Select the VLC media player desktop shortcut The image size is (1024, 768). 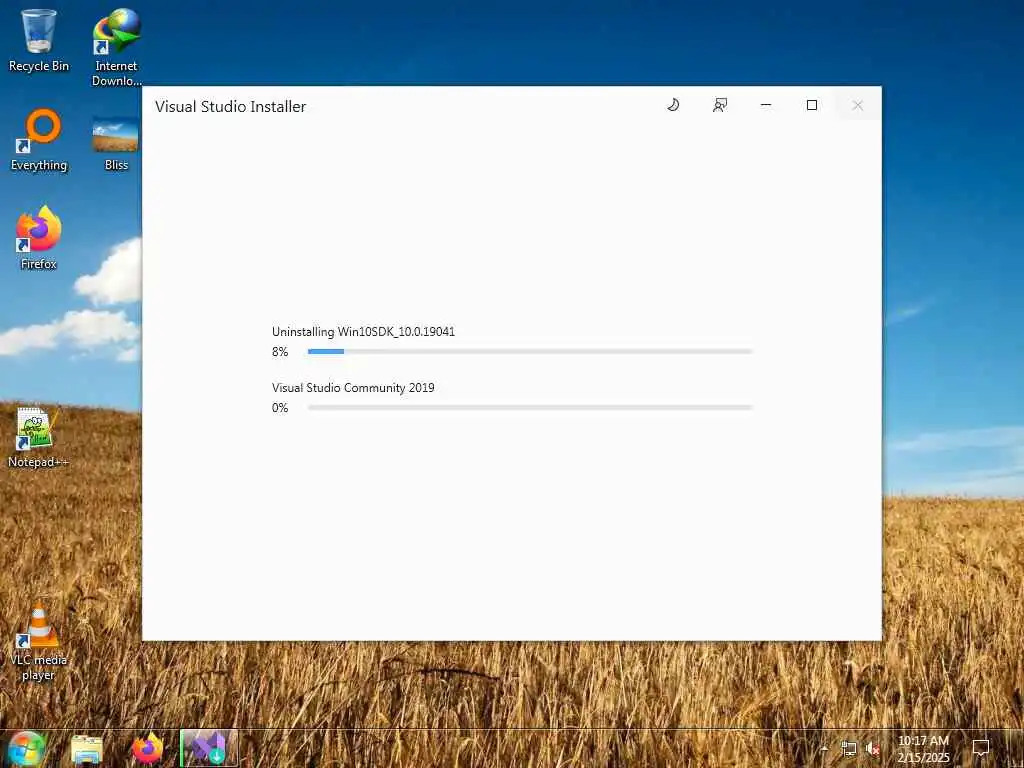tap(39, 641)
